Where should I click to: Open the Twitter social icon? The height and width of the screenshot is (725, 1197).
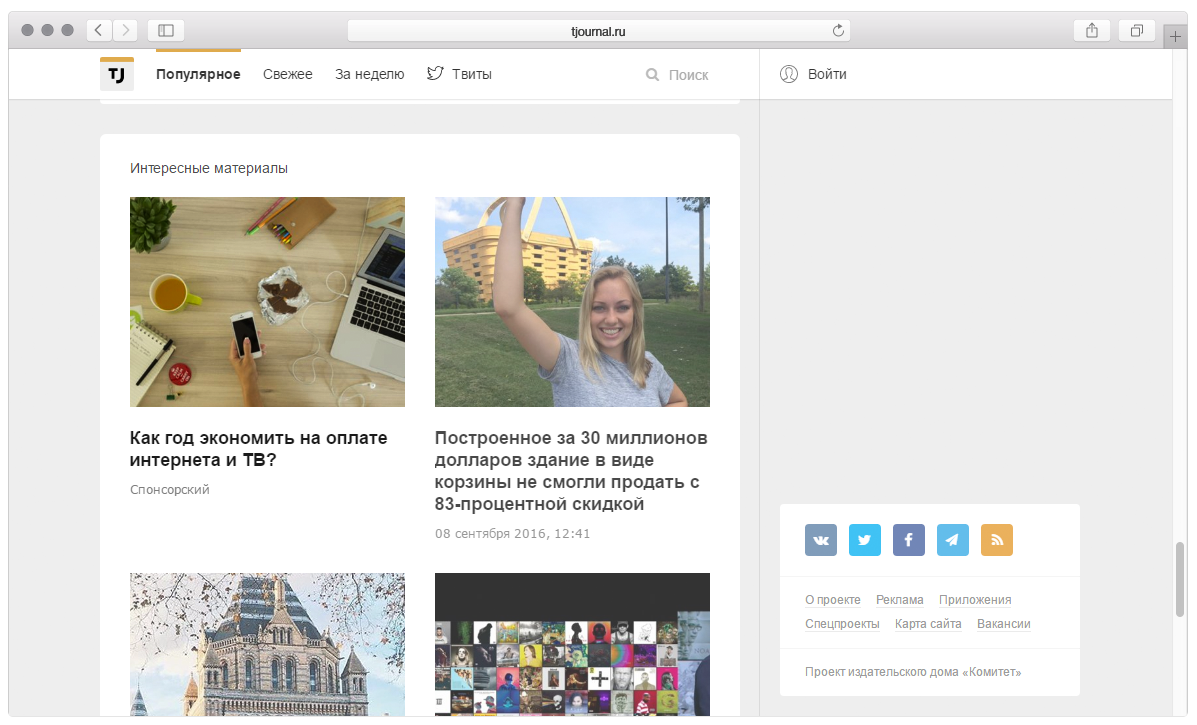(x=865, y=540)
